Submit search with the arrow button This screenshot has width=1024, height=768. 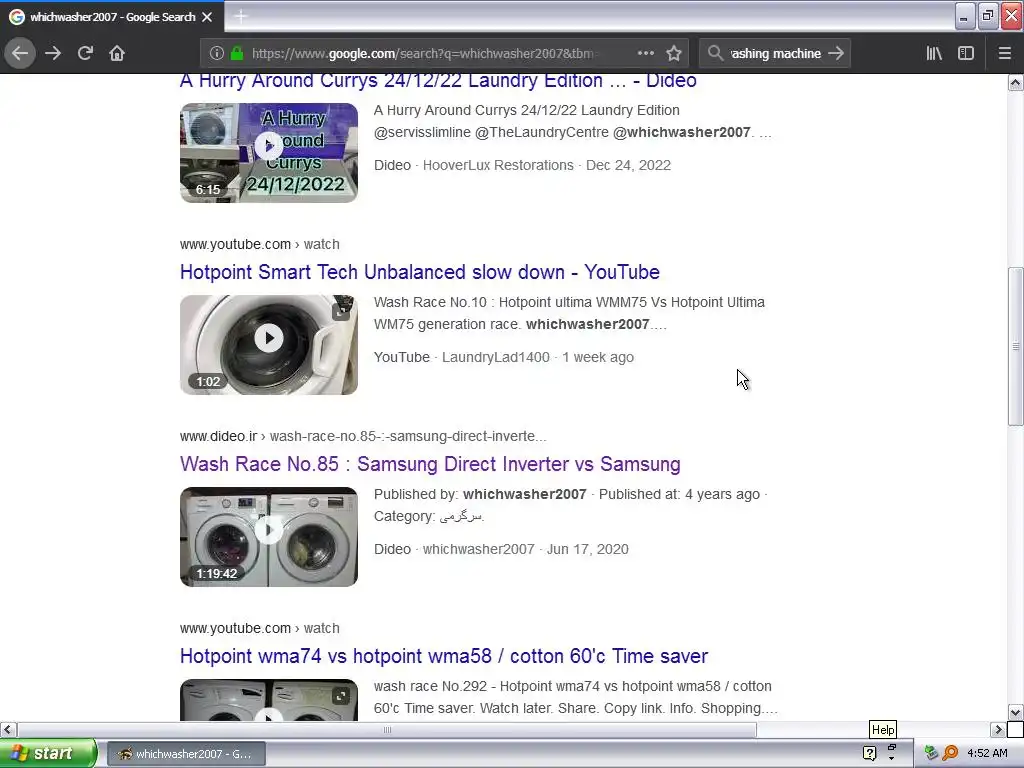click(836, 53)
